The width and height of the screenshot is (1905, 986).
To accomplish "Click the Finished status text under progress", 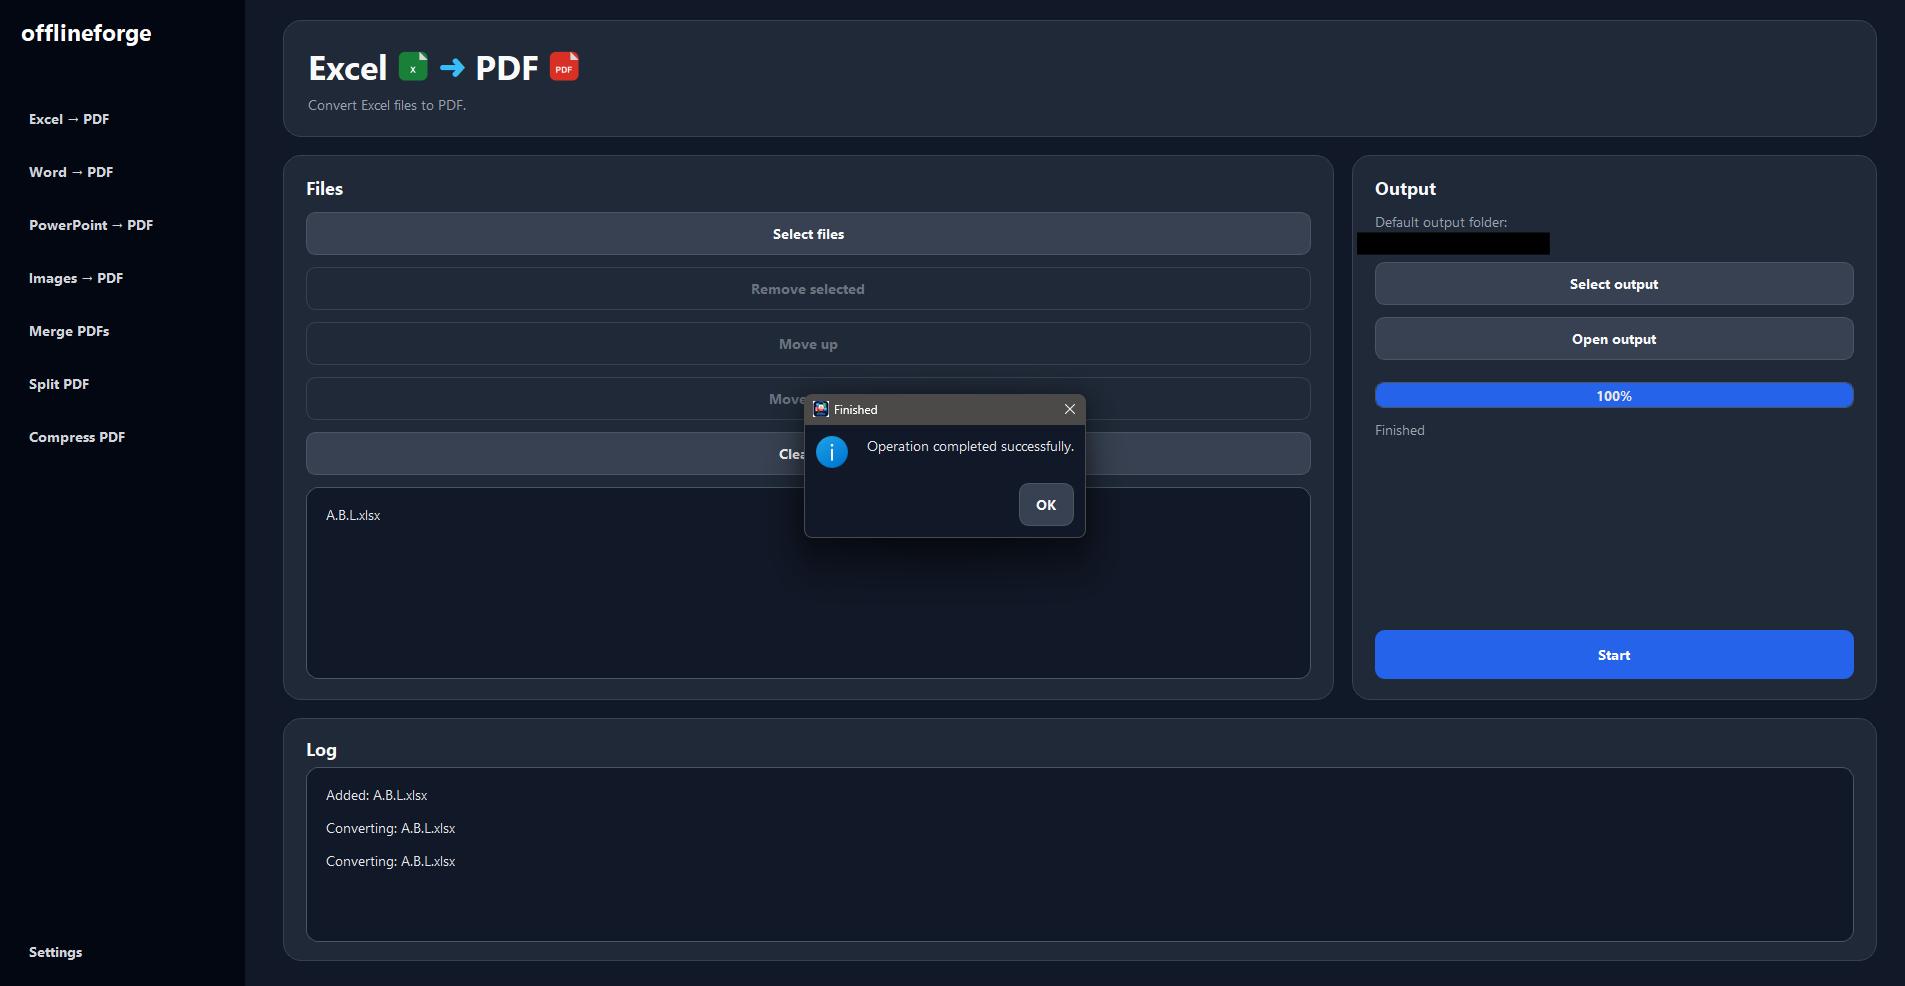I will (x=1400, y=430).
